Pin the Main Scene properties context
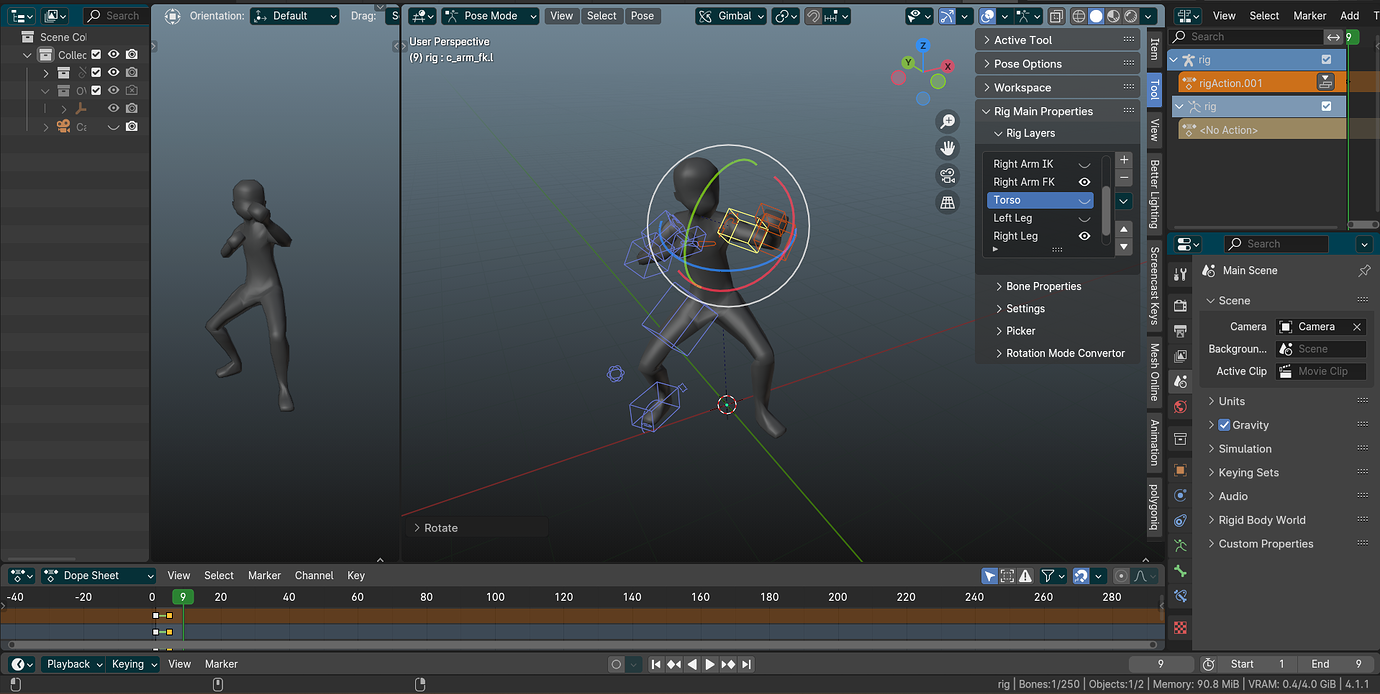Screen dimensions: 1380x694 (x=1364, y=271)
